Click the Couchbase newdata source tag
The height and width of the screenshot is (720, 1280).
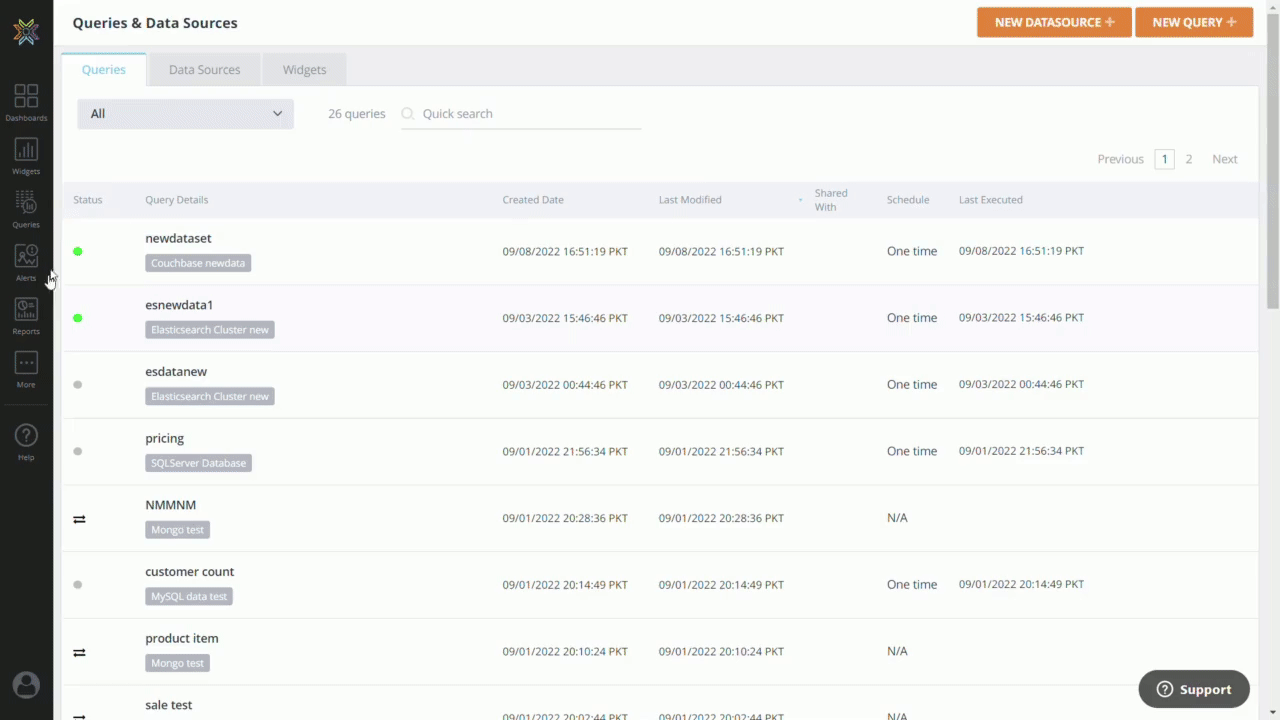pyautogui.click(x=197, y=262)
